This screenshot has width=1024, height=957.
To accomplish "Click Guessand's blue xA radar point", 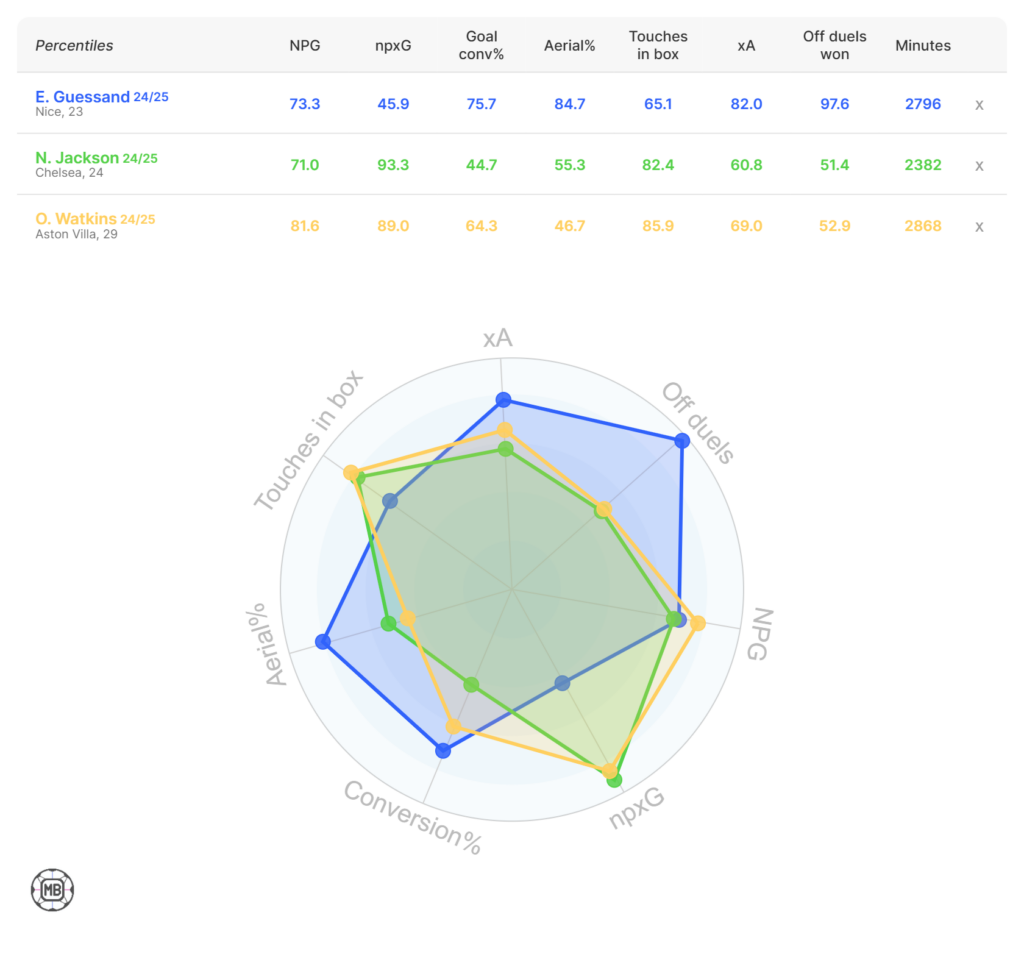I will 503,401.
